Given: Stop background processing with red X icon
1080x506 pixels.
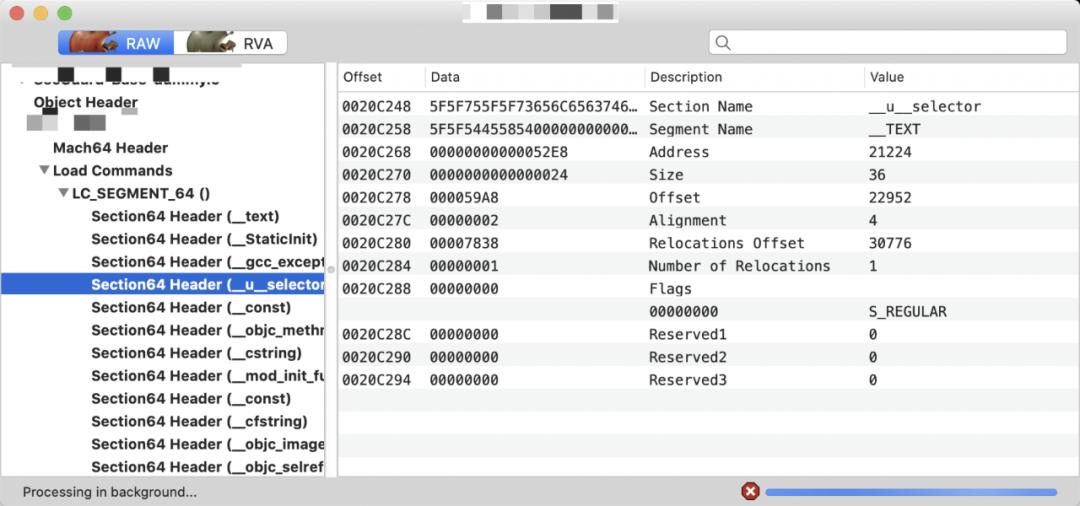Looking at the screenshot, I should pos(750,491).
